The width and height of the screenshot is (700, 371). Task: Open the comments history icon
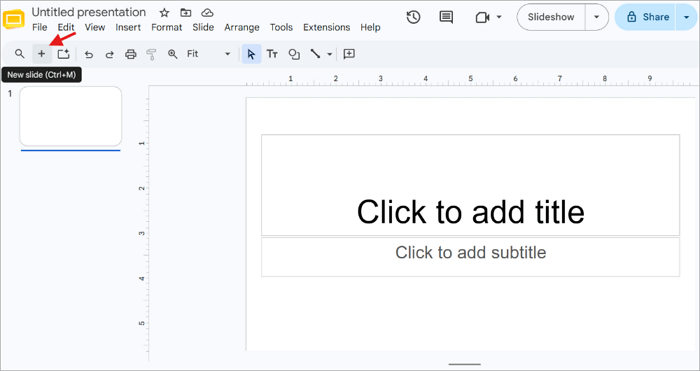pyautogui.click(x=446, y=17)
